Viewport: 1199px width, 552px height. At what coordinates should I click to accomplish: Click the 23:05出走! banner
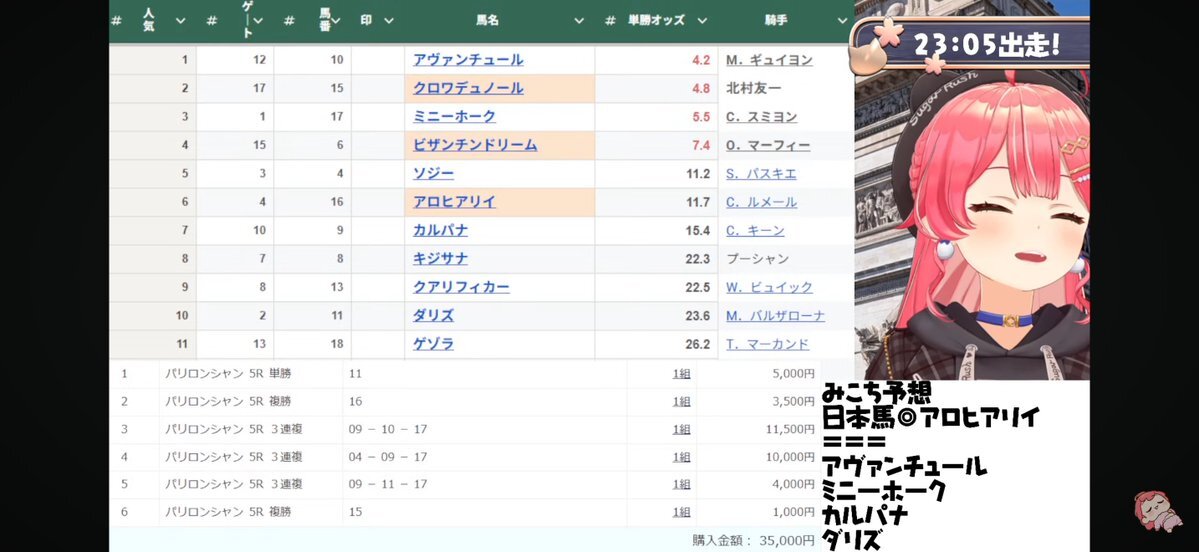point(971,45)
